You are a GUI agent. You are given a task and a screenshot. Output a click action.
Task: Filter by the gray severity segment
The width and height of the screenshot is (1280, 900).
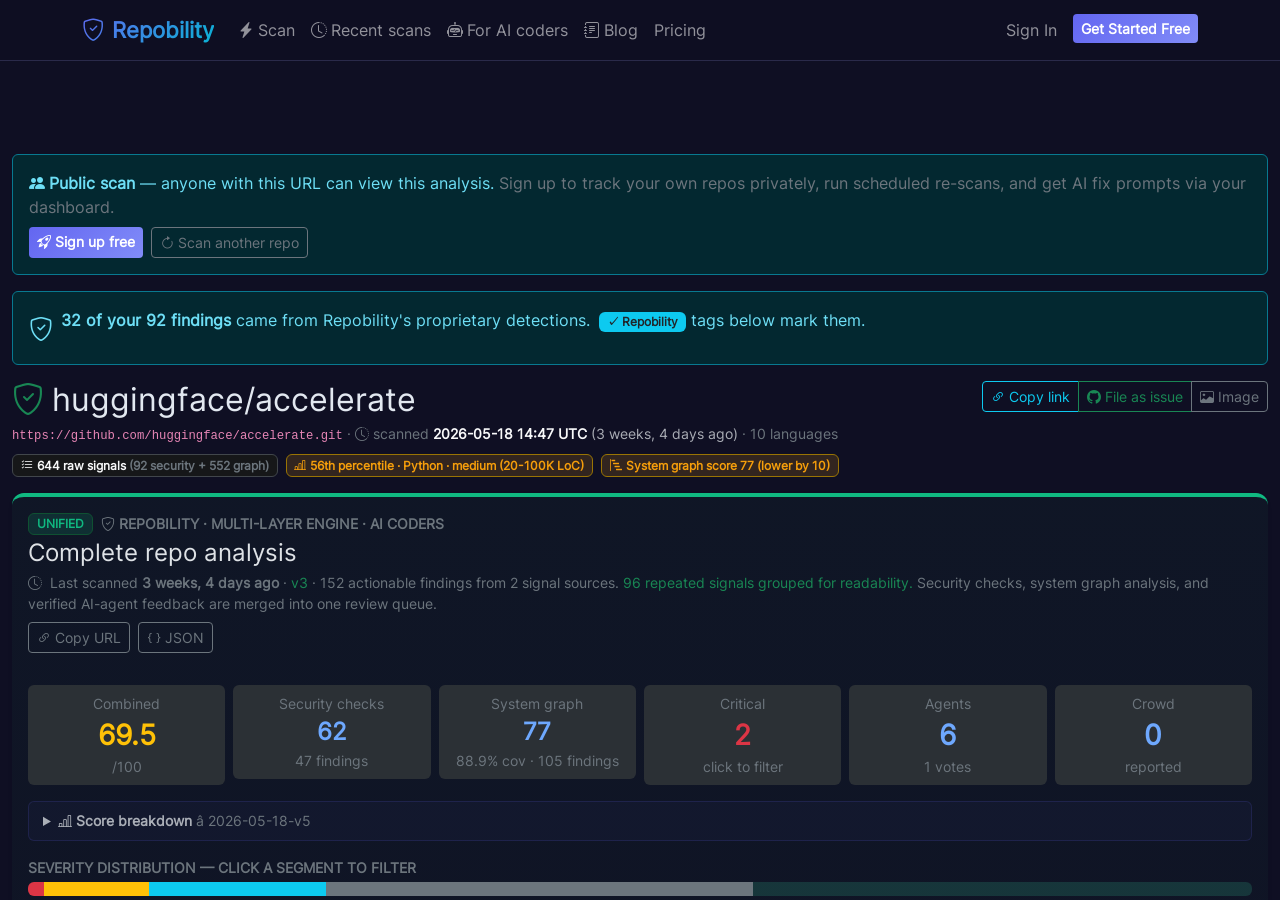539,889
